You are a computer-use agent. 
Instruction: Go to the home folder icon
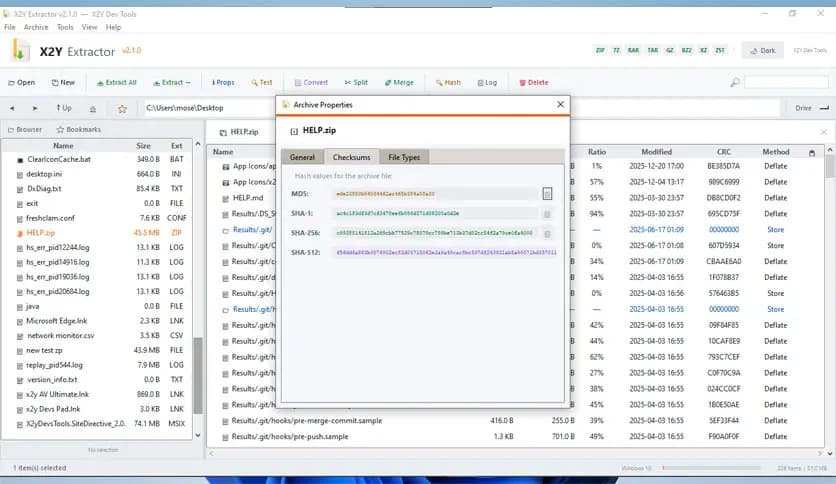point(93,109)
